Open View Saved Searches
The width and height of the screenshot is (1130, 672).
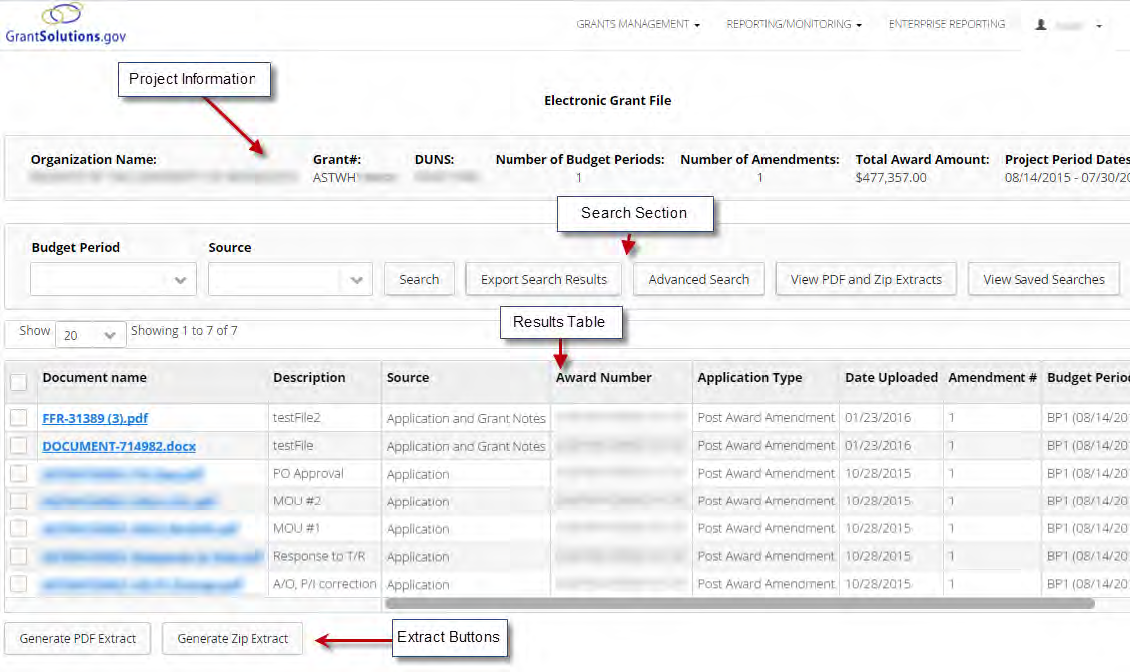point(1043,280)
